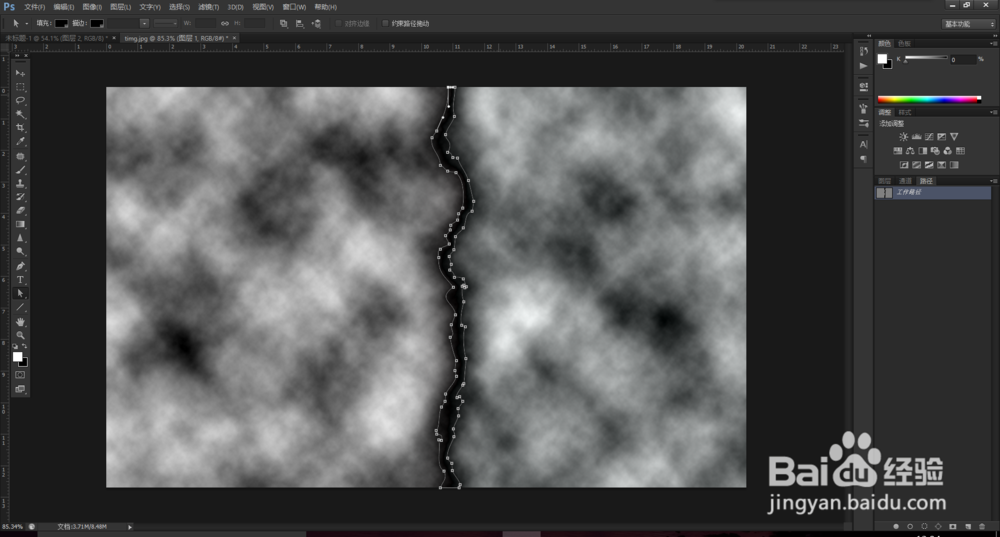
Task: Switch to the 通道 tab
Action: coord(904,181)
